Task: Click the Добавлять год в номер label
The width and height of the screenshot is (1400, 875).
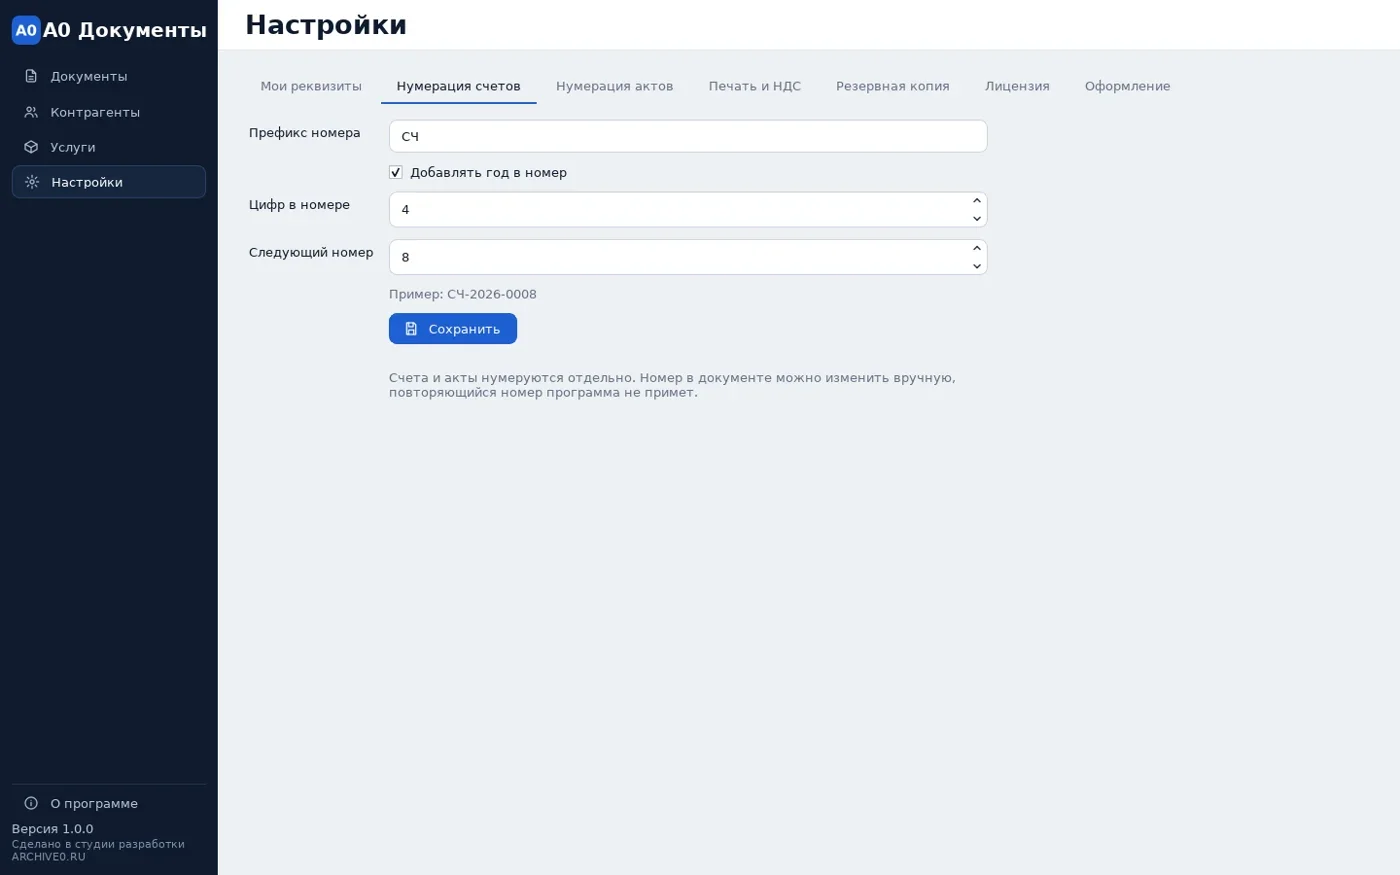Action: pyautogui.click(x=488, y=172)
